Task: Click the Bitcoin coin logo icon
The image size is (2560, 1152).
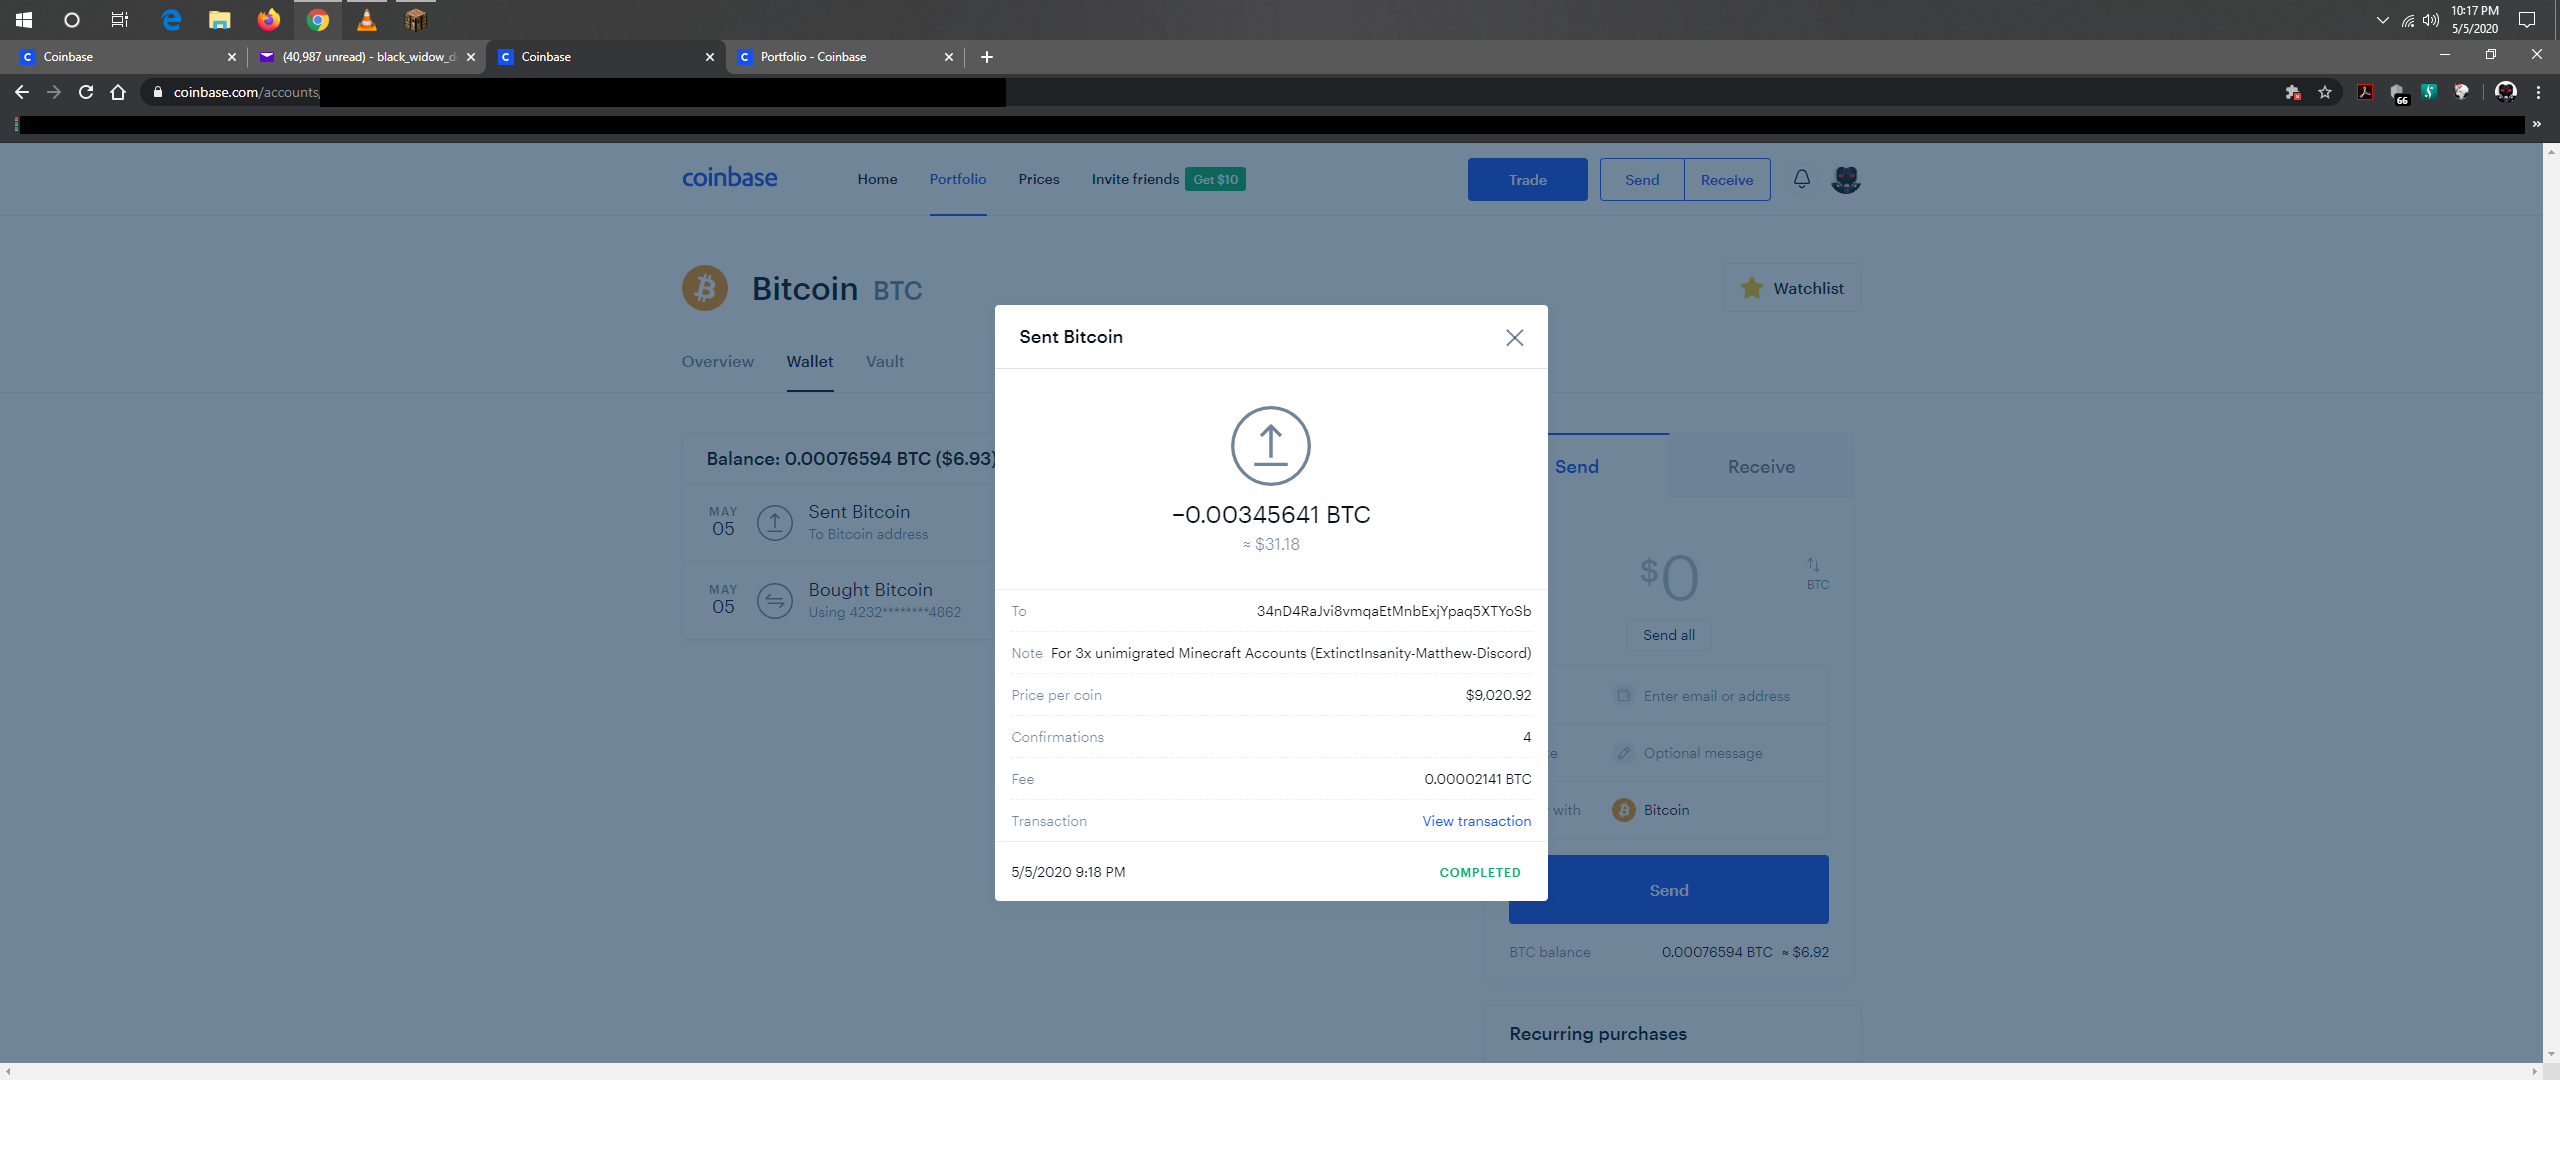Action: click(x=705, y=288)
